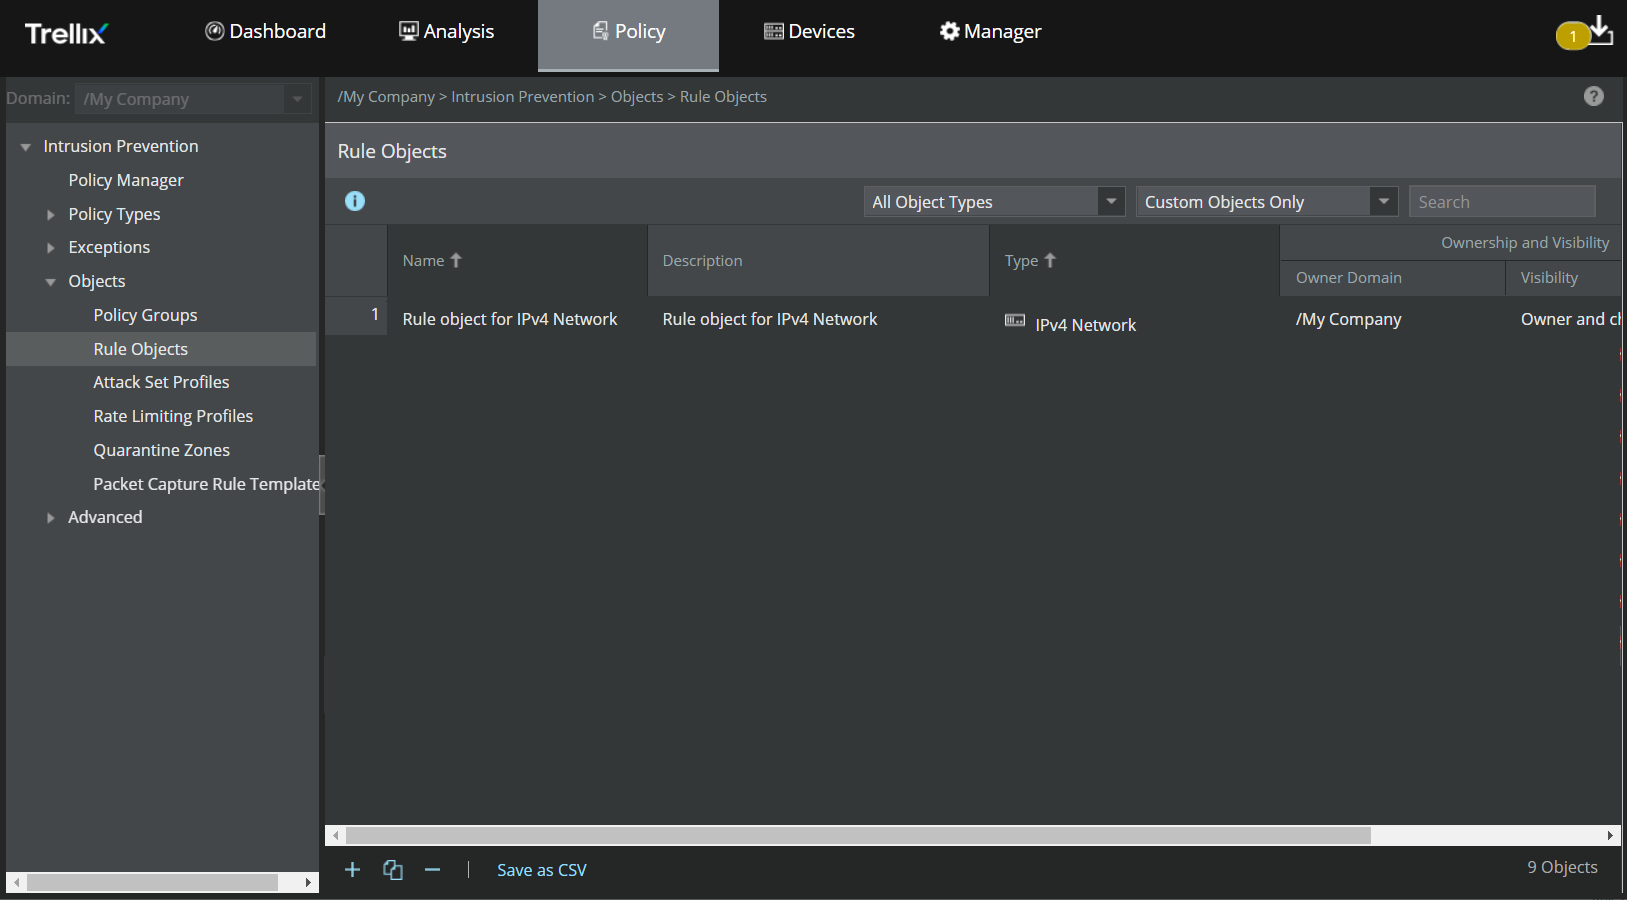Open the Domain selector dropdown
The image size is (1627, 900).
193,99
